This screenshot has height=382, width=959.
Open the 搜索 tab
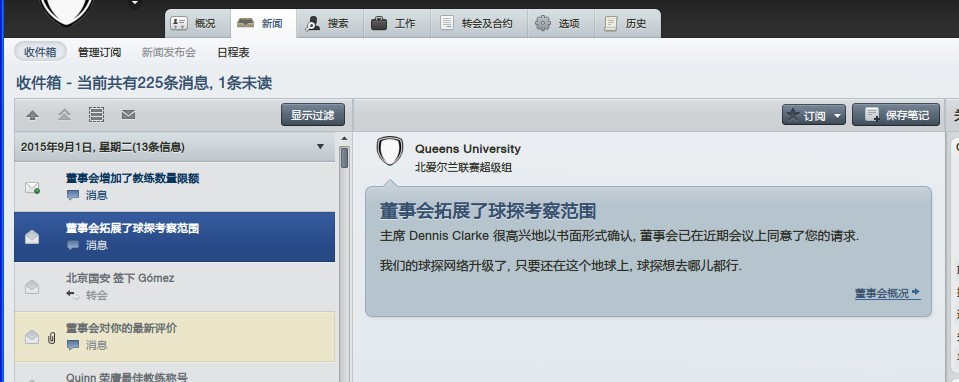[x=330, y=24]
